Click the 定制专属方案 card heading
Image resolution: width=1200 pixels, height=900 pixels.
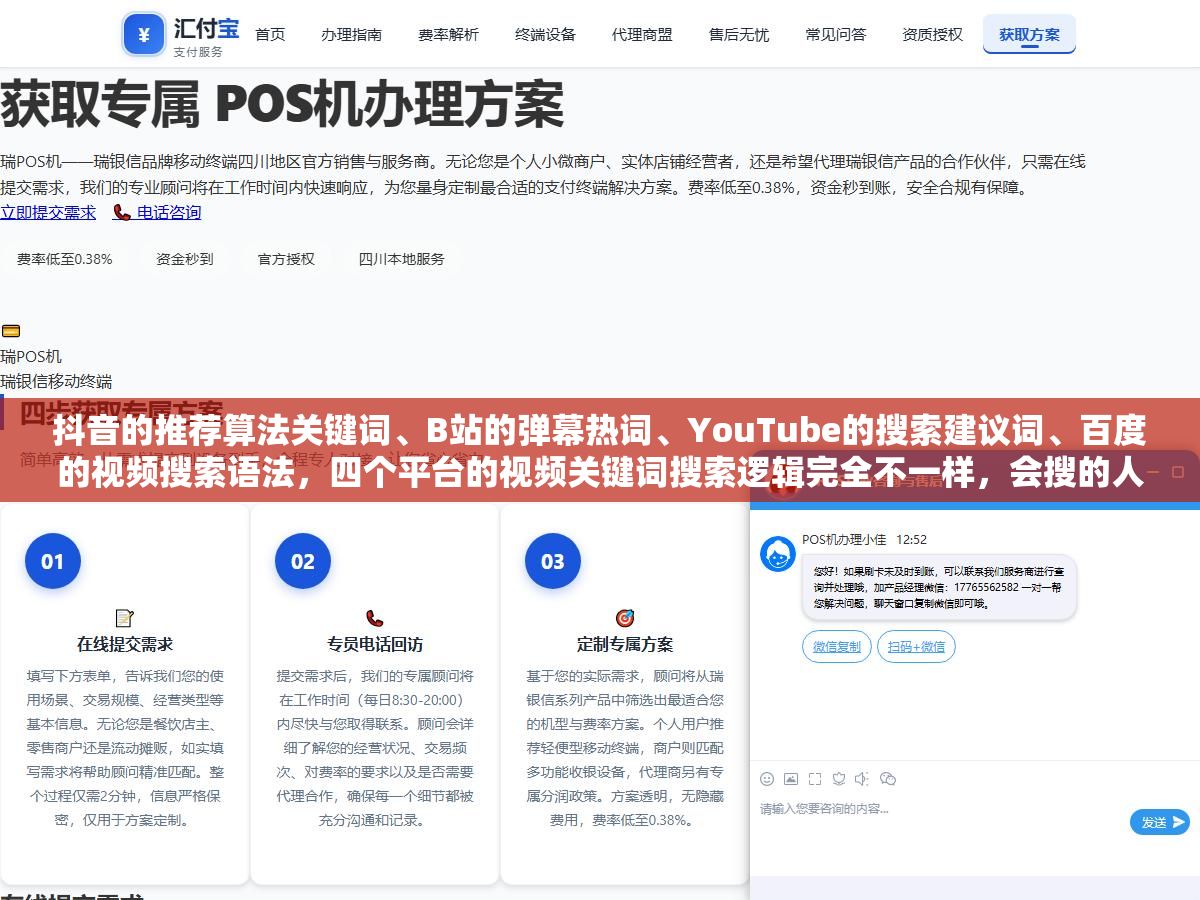[625, 645]
